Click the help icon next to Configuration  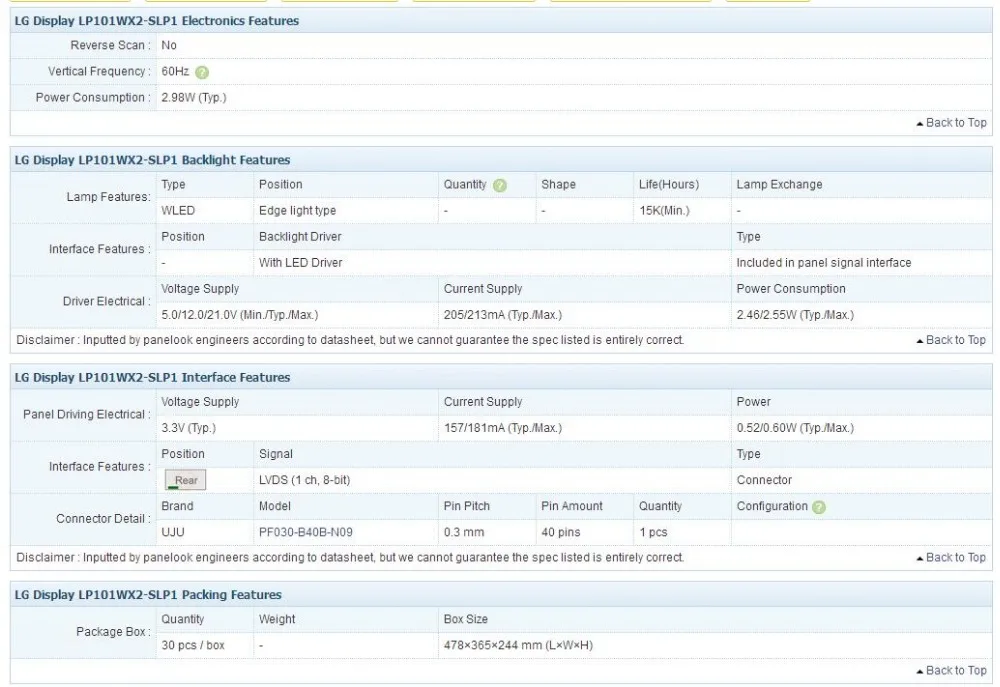click(819, 506)
